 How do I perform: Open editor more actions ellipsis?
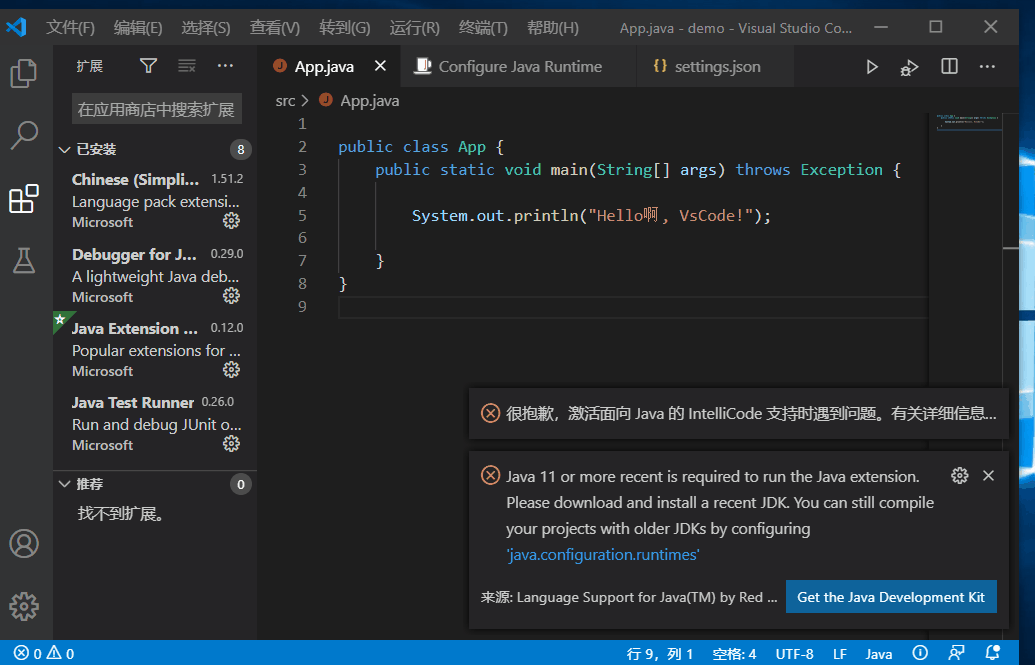[x=987, y=66]
